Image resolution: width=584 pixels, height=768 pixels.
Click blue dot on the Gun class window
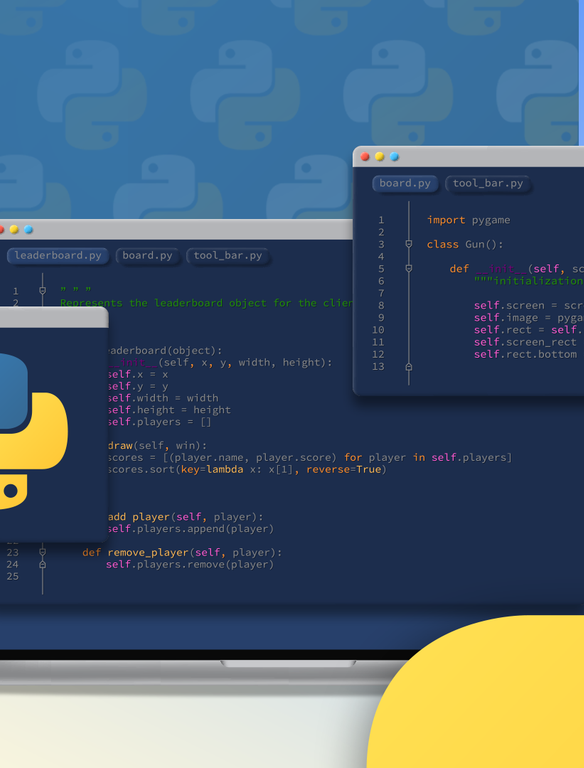pos(394,157)
